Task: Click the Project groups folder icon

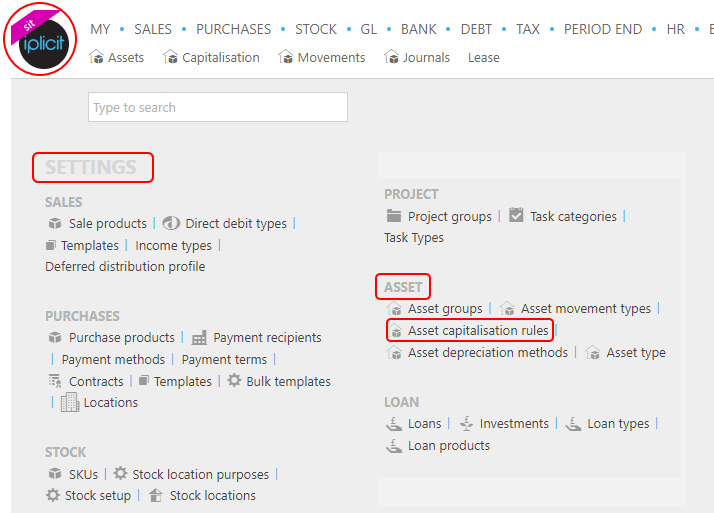Action: [393, 216]
